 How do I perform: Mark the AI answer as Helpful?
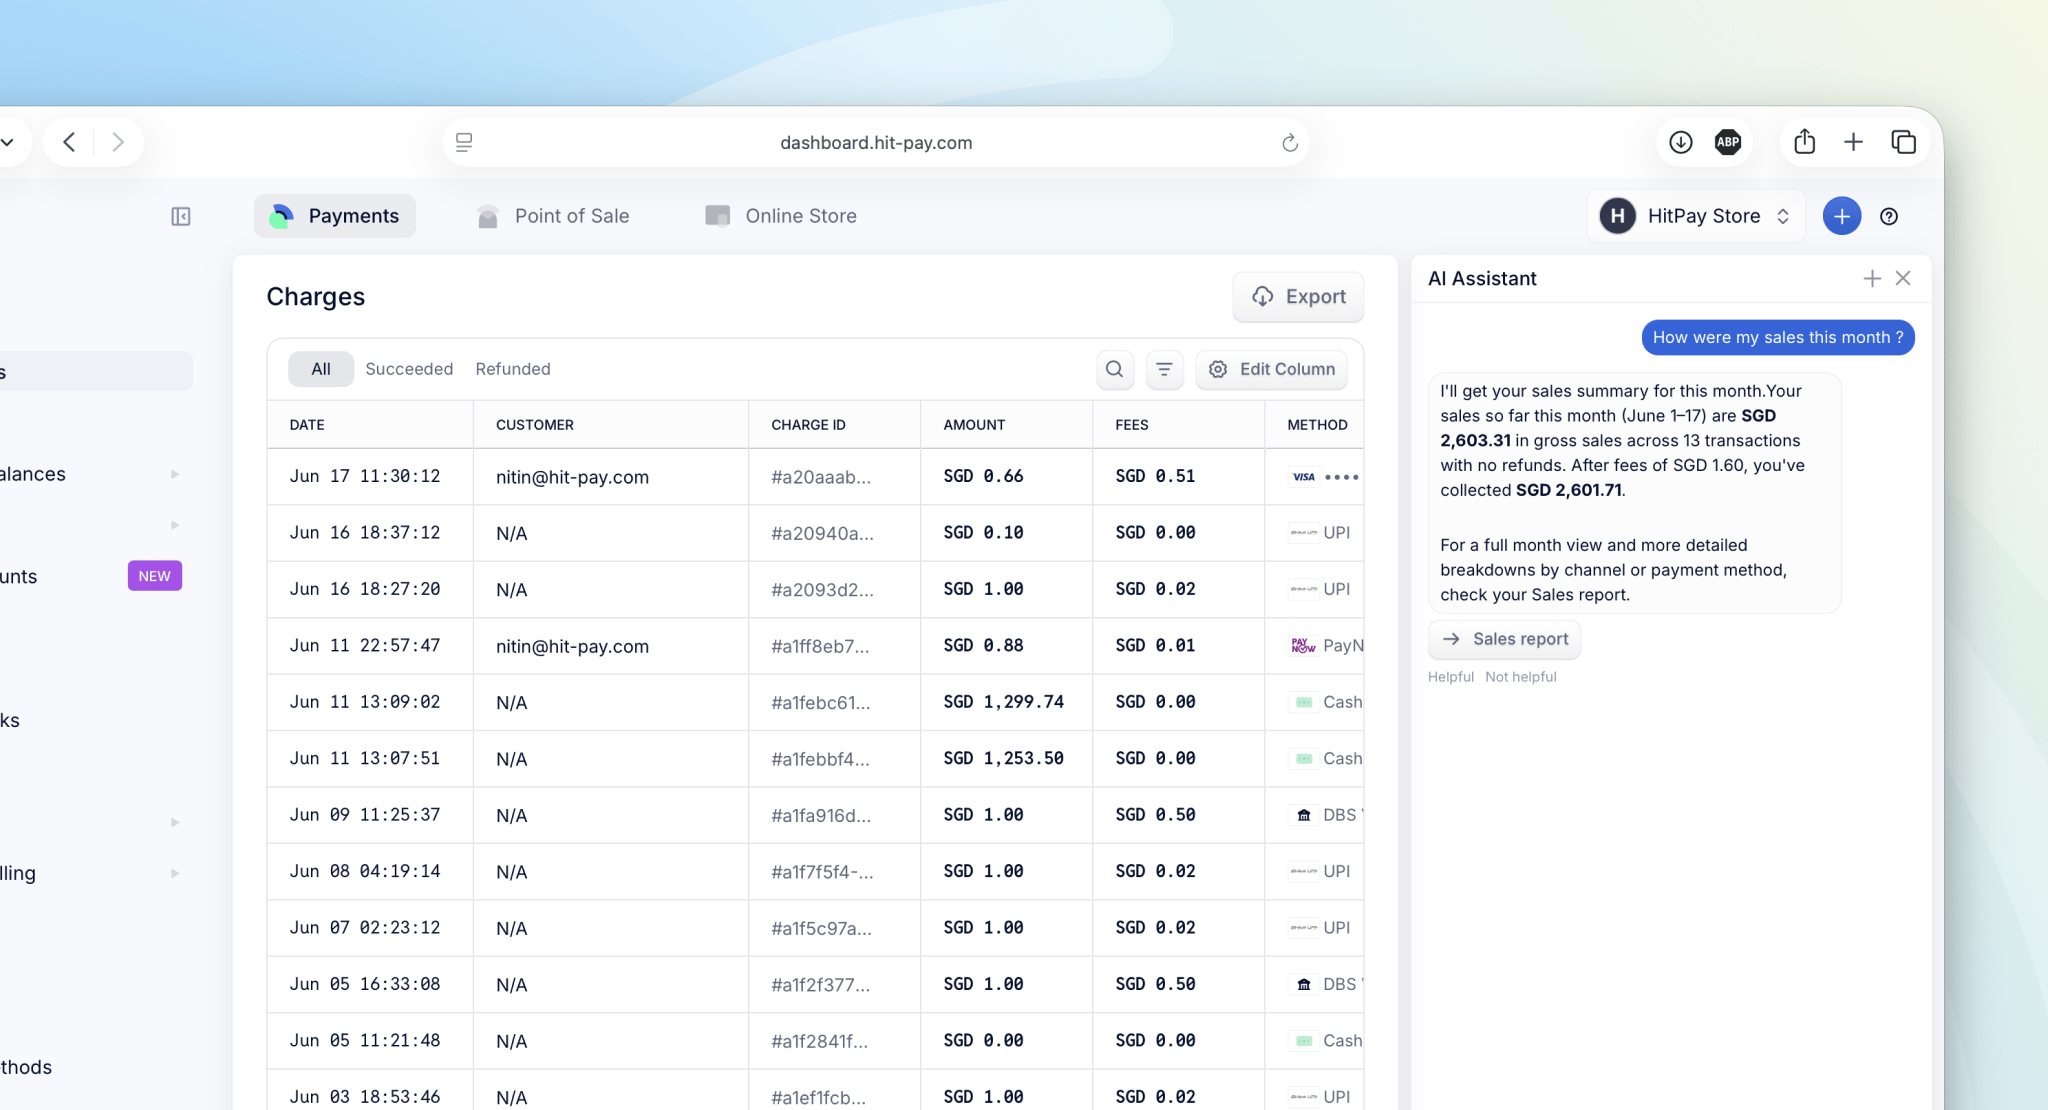click(1451, 677)
